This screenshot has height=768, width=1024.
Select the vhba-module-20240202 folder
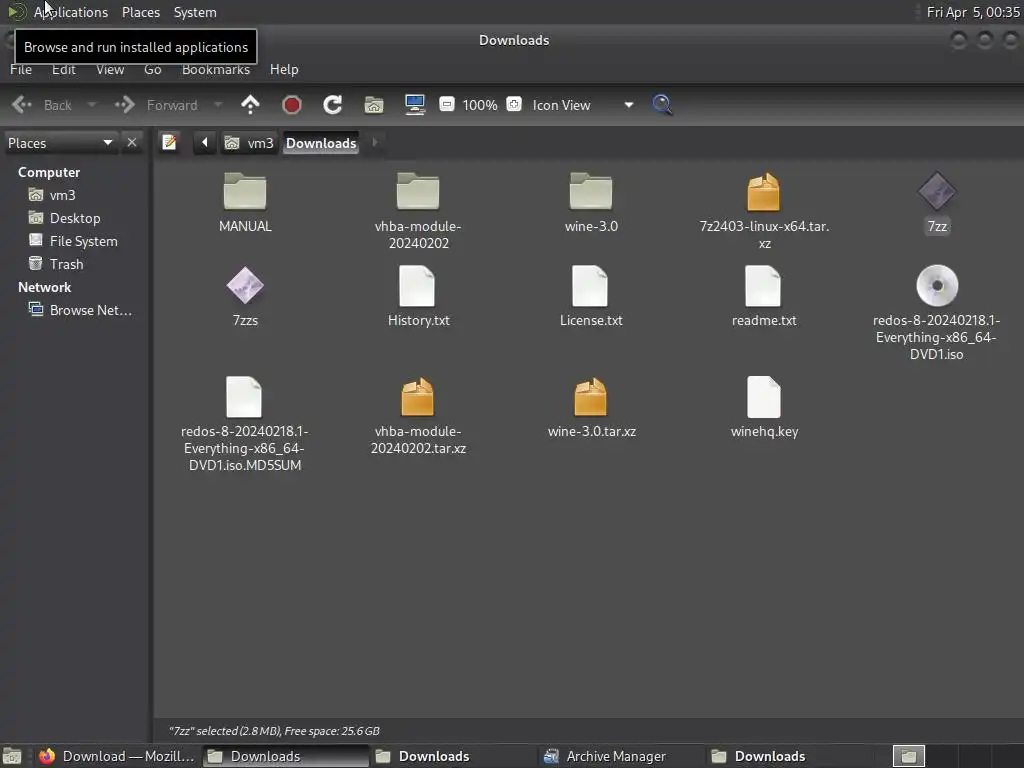[418, 211]
